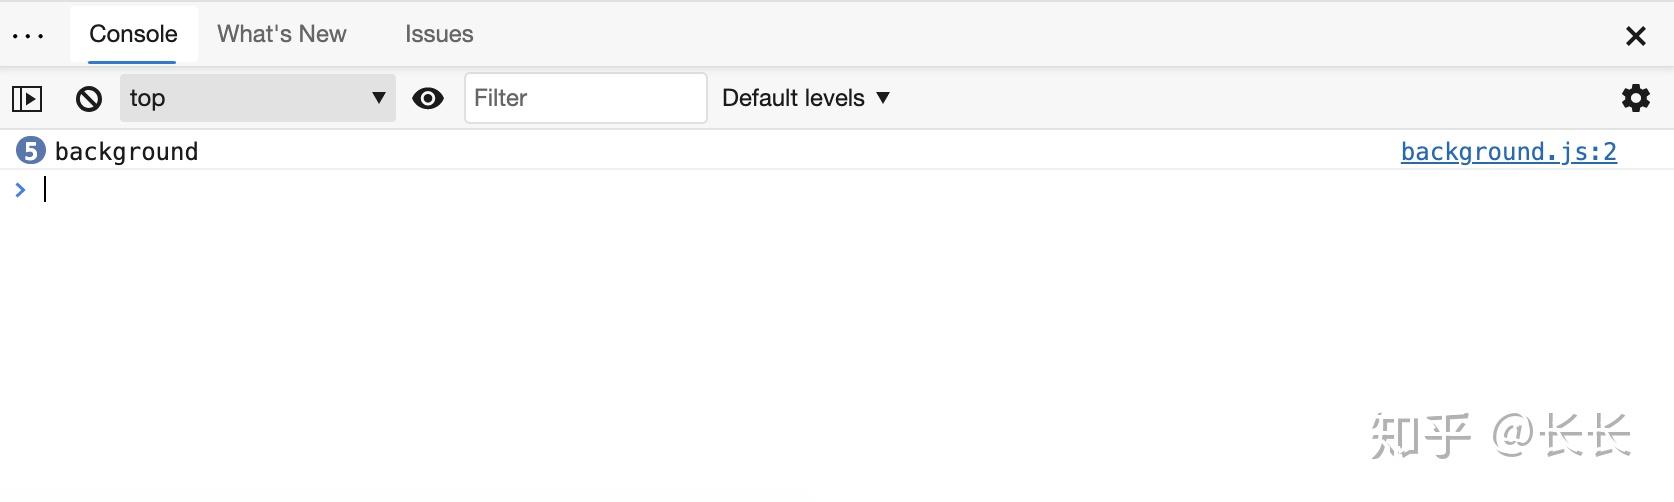Click the repeat count badge showing 5
The image size is (1674, 502).
[31, 151]
